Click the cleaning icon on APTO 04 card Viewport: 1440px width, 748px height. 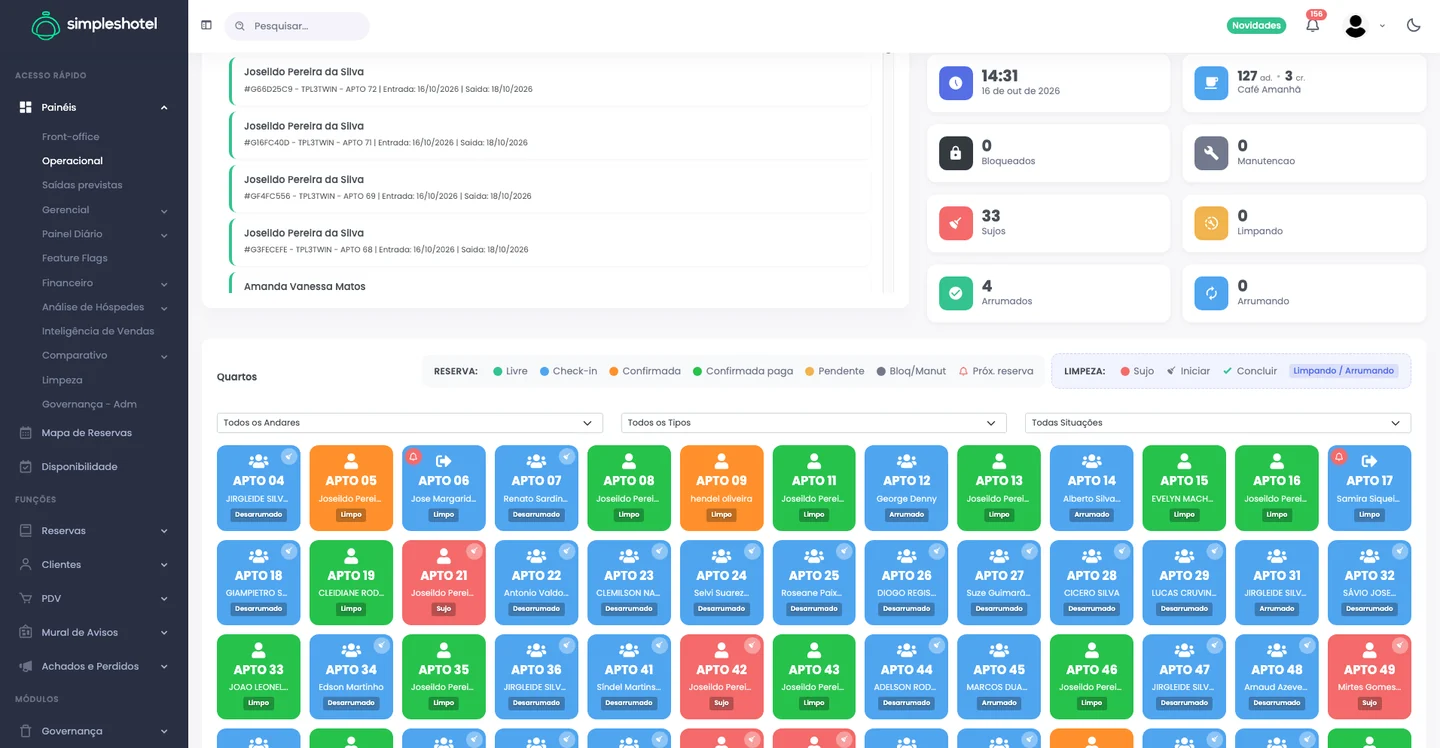[x=289, y=457]
